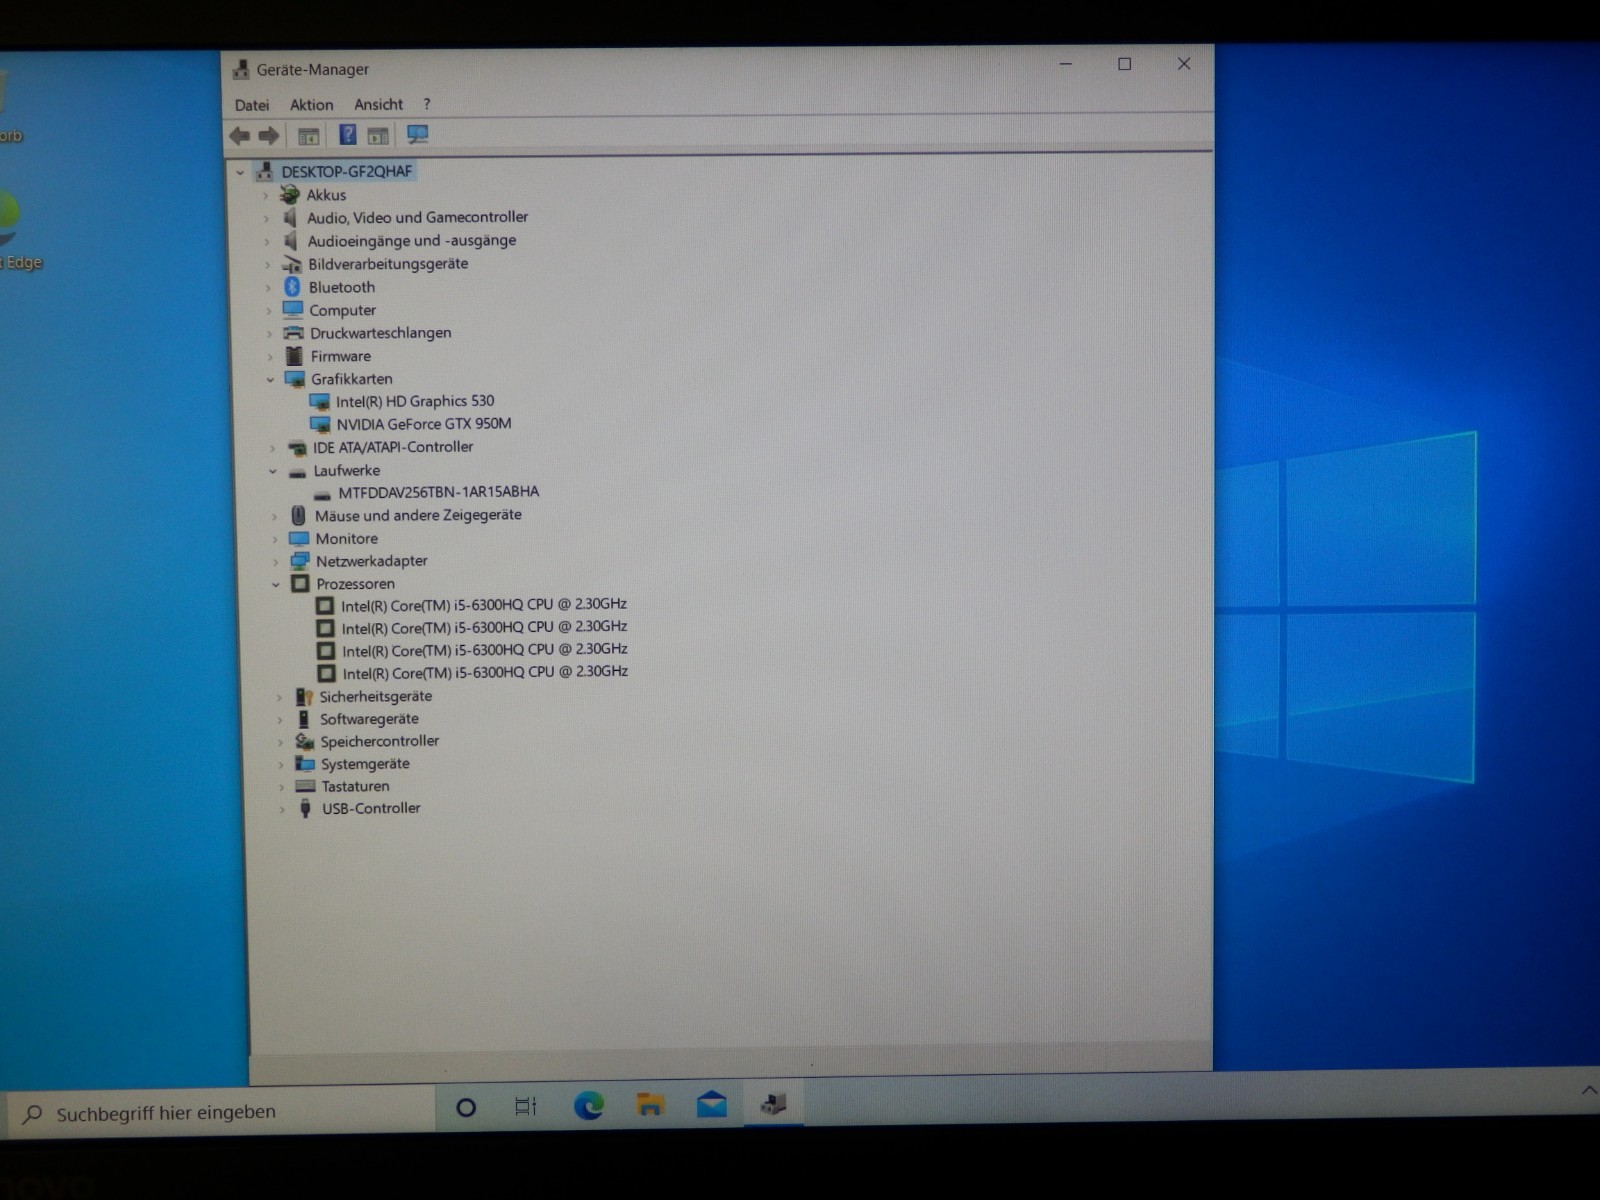Expand the Softwaregeräte category
The image size is (1600, 1200).
(x=279, y=719)
